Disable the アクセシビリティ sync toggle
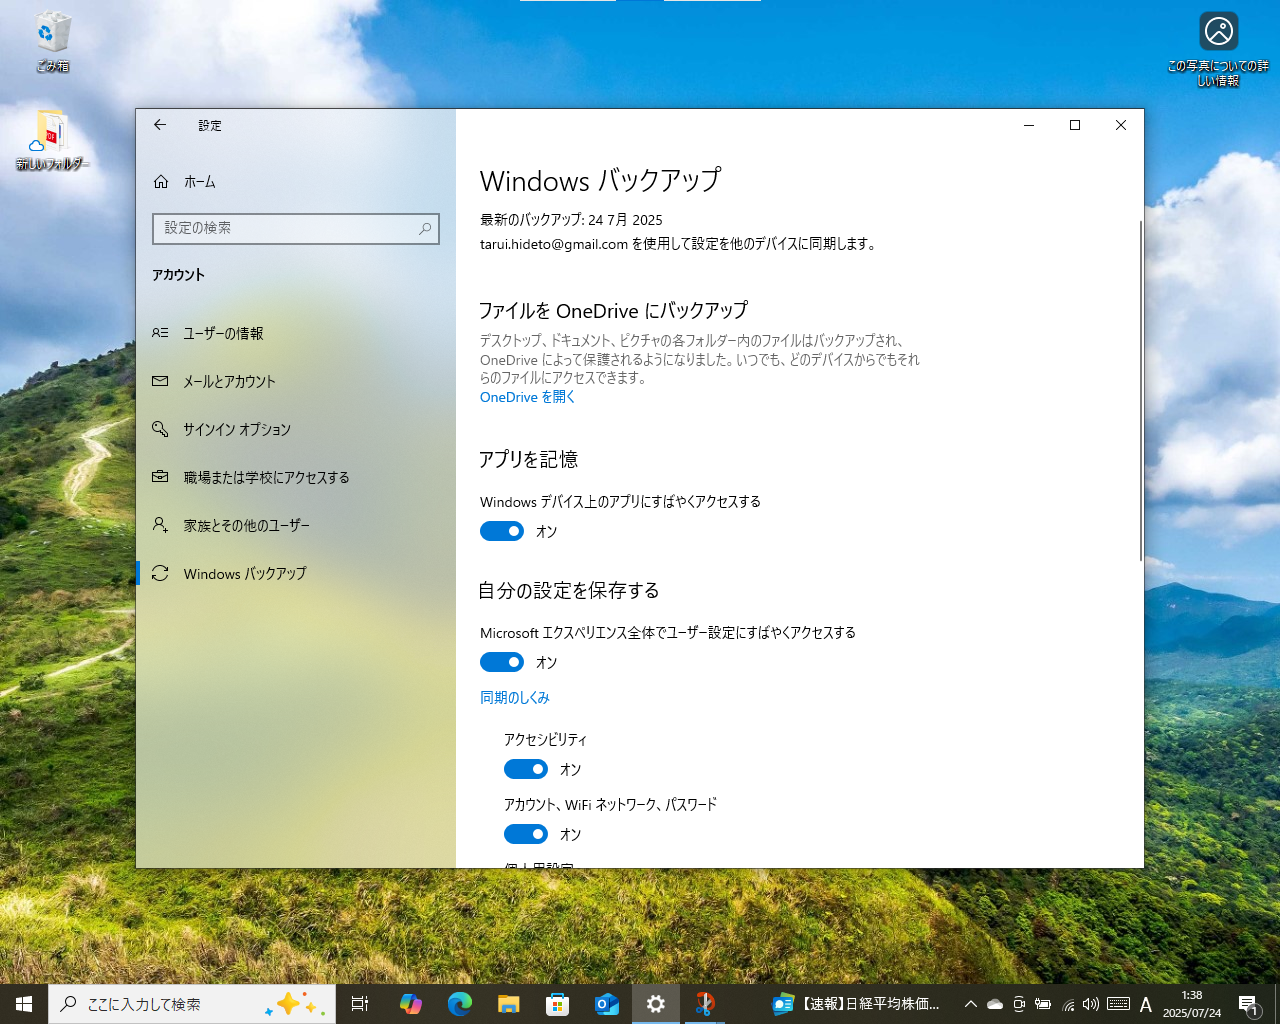Image resolution: width=1280 pixels, height=1024 pixels. [526, 769]
